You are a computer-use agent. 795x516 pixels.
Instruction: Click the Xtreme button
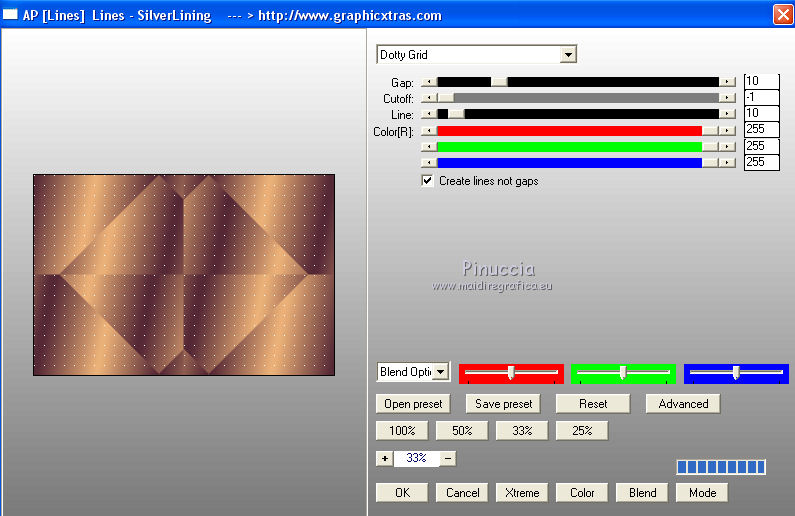click(x=522, y=493)
